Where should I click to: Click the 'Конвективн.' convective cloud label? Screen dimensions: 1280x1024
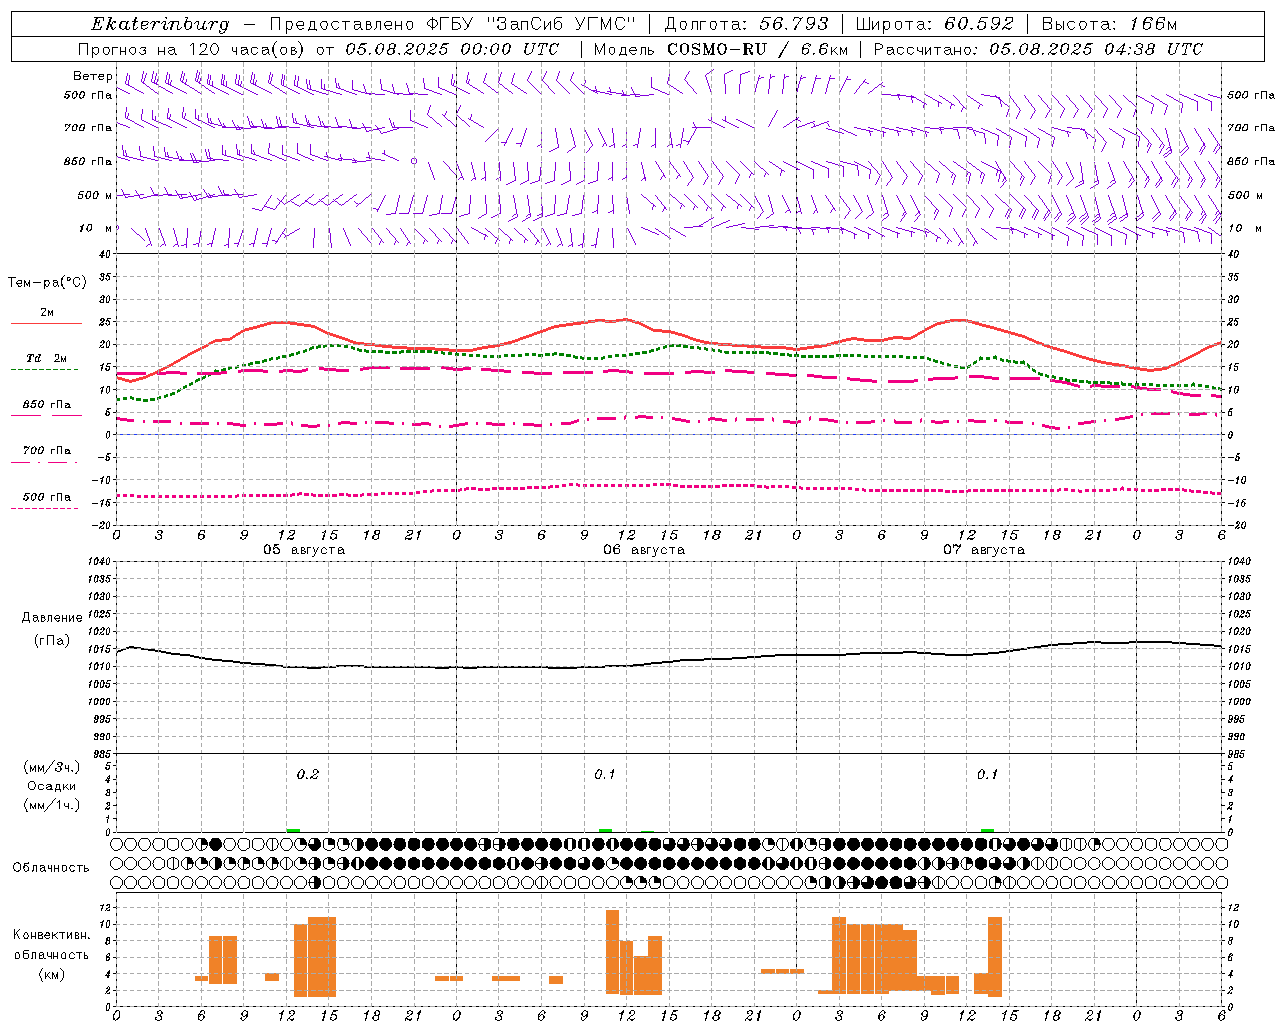(52, 934)
